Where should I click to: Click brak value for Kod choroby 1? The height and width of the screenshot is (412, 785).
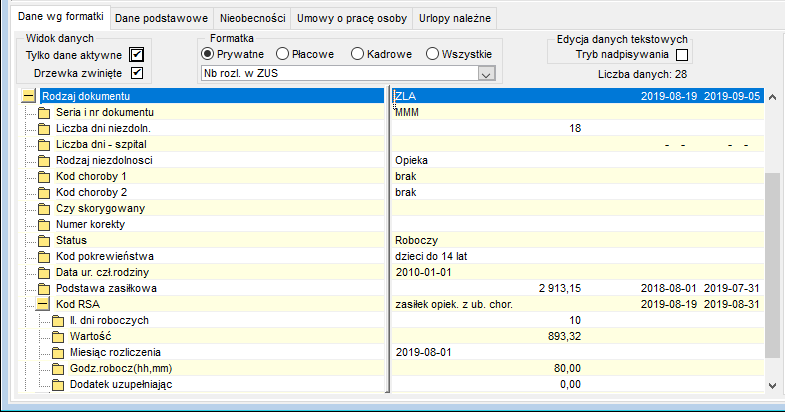[406, 176]
